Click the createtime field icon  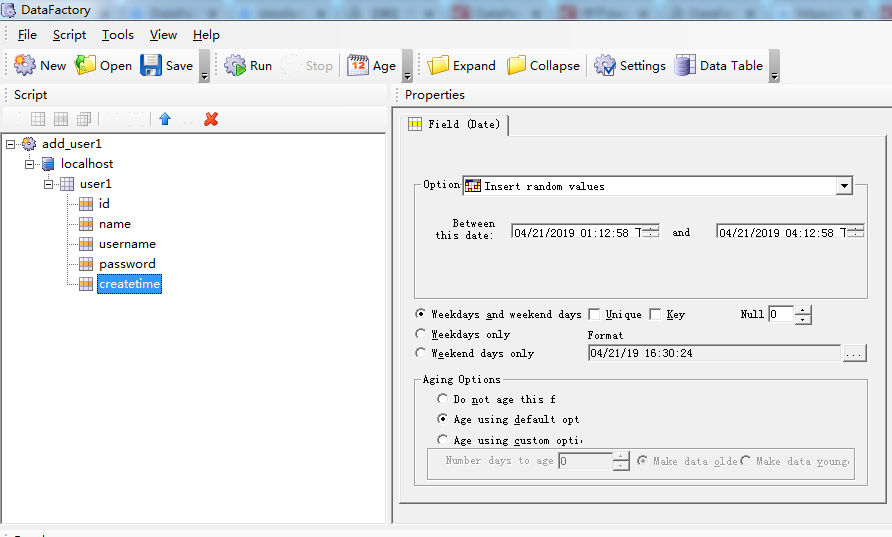pyautogui.click(x=86, y=284)
